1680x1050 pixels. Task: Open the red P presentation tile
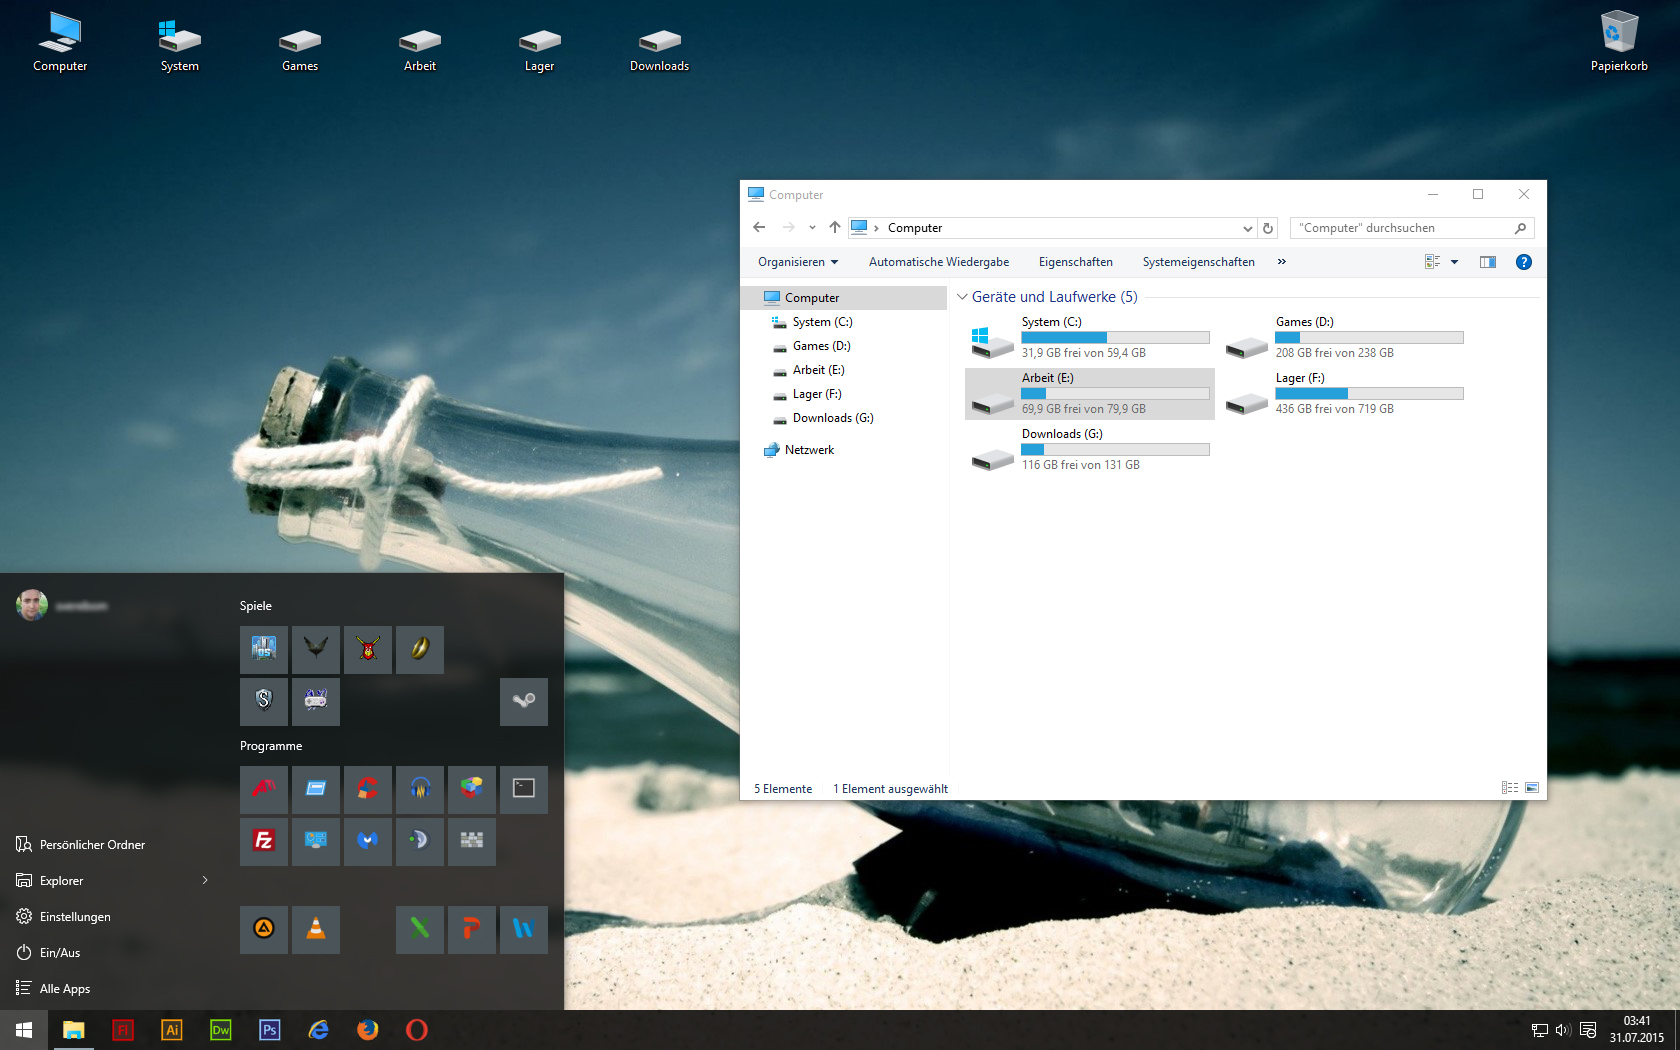(x=472, y=929)
